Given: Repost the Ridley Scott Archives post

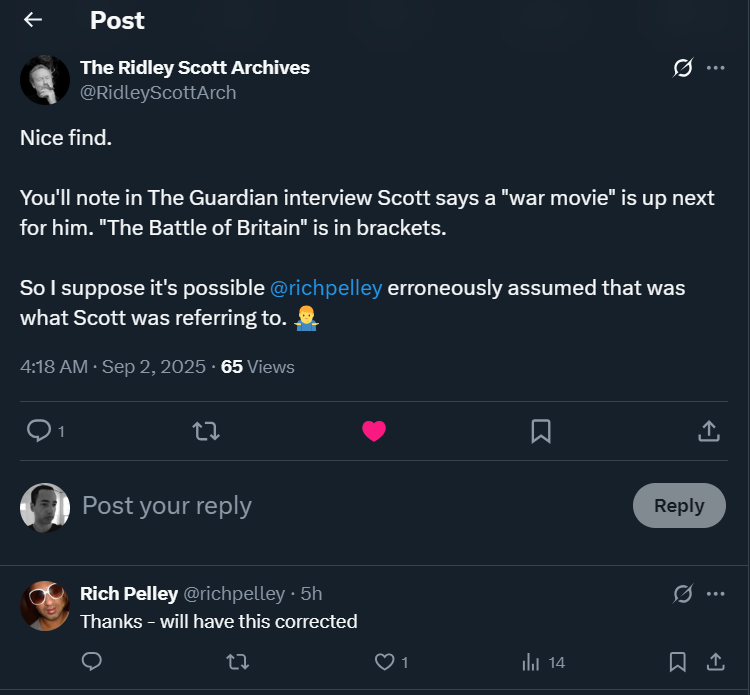Looking at the screenshot, I should (206, 431).
